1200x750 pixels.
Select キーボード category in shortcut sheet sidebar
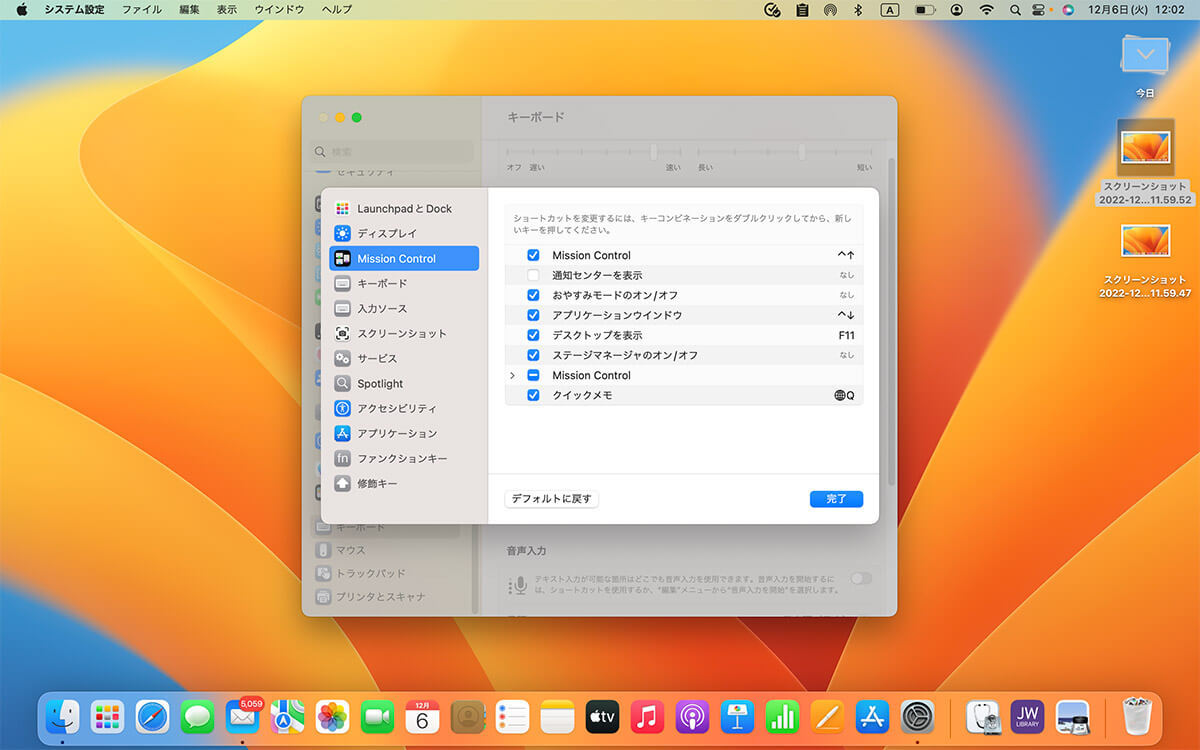pos(404,284)
